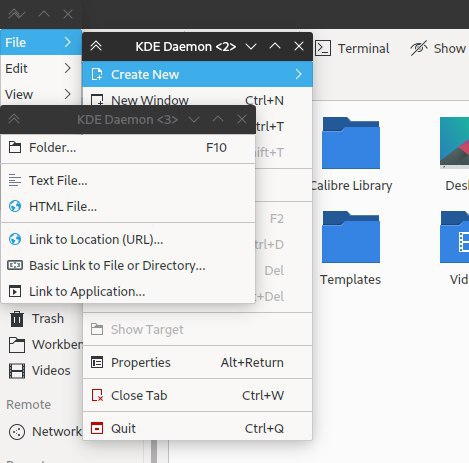
Task: Click the main window title bar wave icon
Action: coord(16,14)
